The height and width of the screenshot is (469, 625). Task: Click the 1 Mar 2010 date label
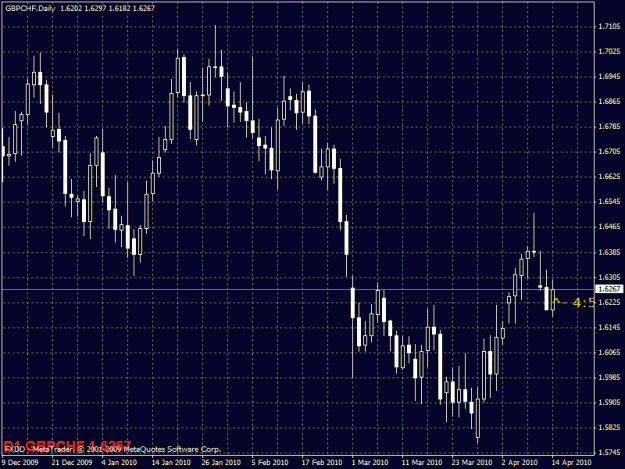(370, 462)
